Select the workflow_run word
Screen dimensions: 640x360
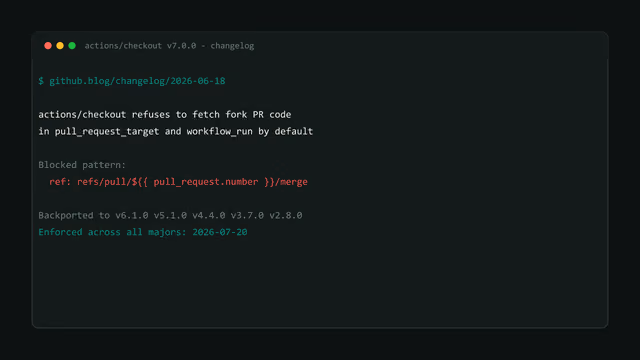pos(220,131)
